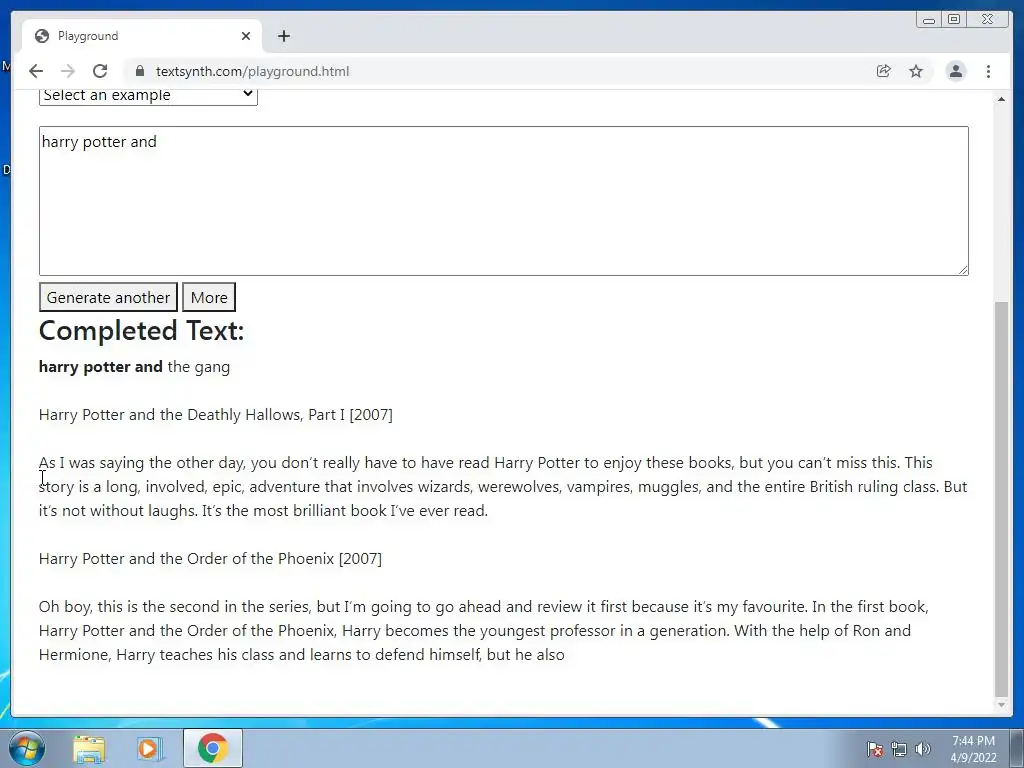Click the page scrollbar down arrow
This screenshot has width=1024, height=768.
pyautogui.click(x=1001, y=705)
